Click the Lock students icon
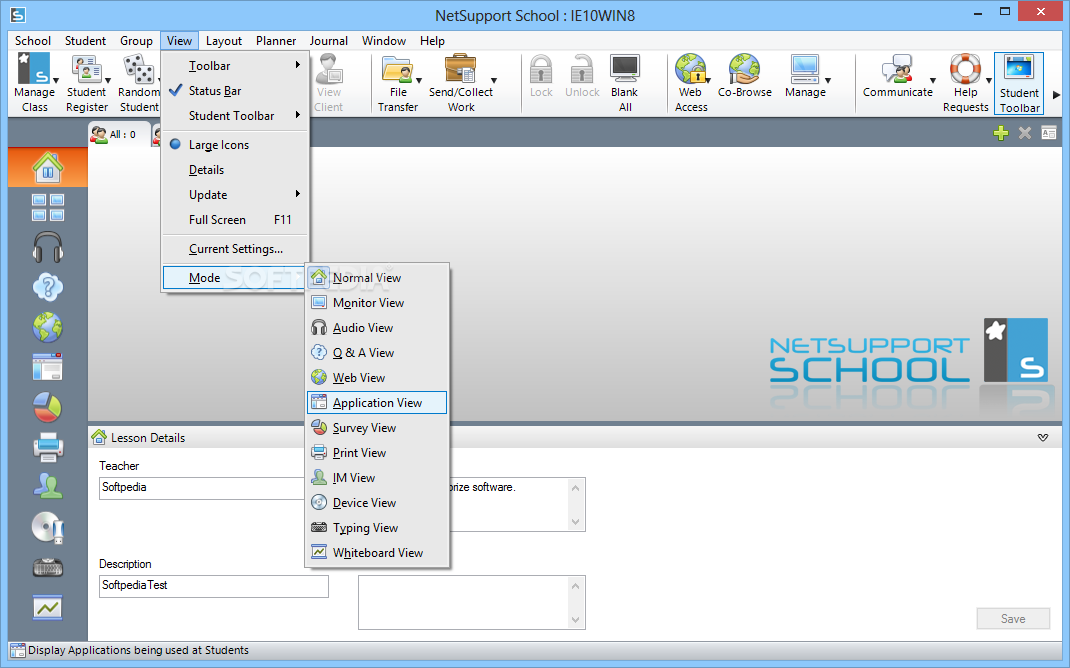Screen dimensions: 1070x668 [x=541, y=76]
